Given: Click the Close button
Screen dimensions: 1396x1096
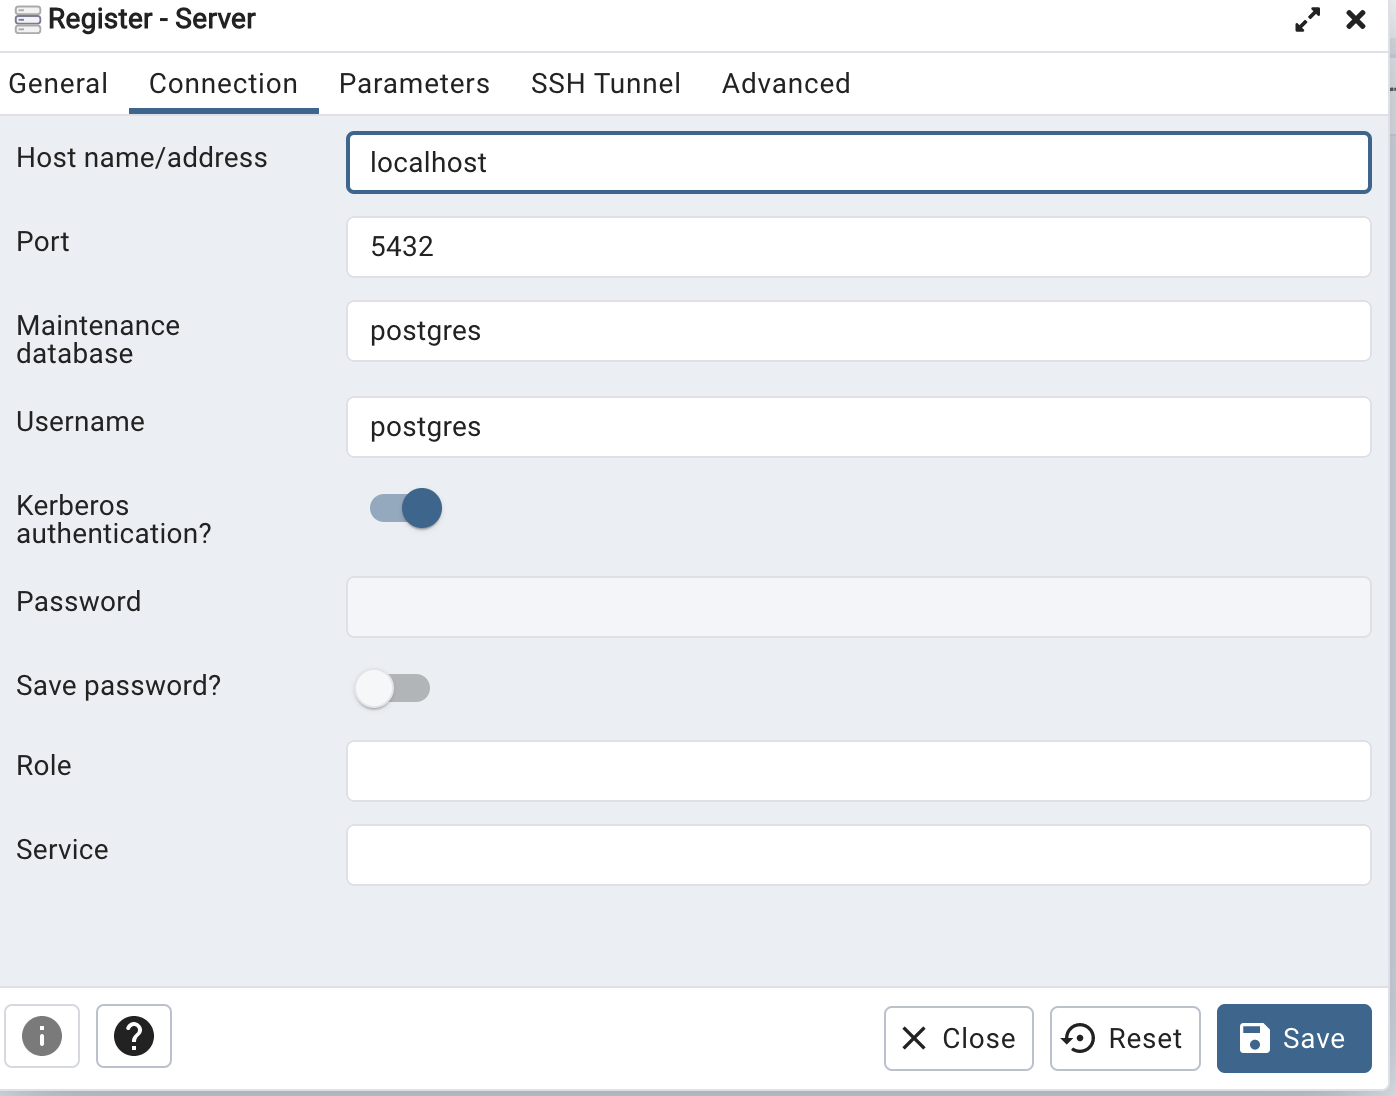Looking at the screenshot, I should (958, 1038).
